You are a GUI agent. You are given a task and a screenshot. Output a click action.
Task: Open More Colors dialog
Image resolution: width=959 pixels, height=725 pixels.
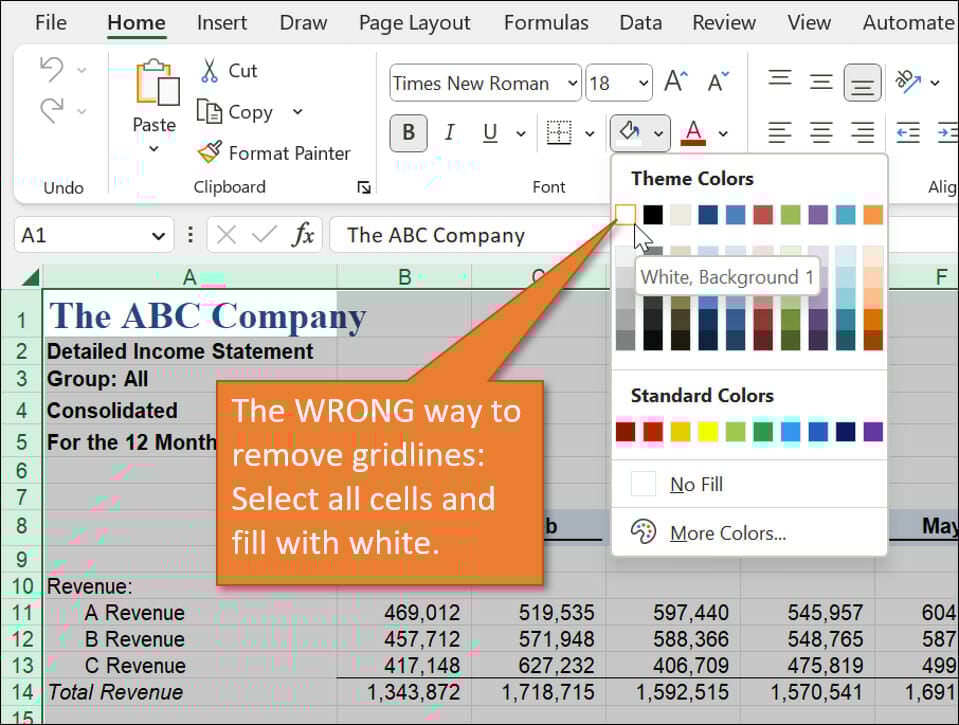pyautogui.click(x=727, y=533)
